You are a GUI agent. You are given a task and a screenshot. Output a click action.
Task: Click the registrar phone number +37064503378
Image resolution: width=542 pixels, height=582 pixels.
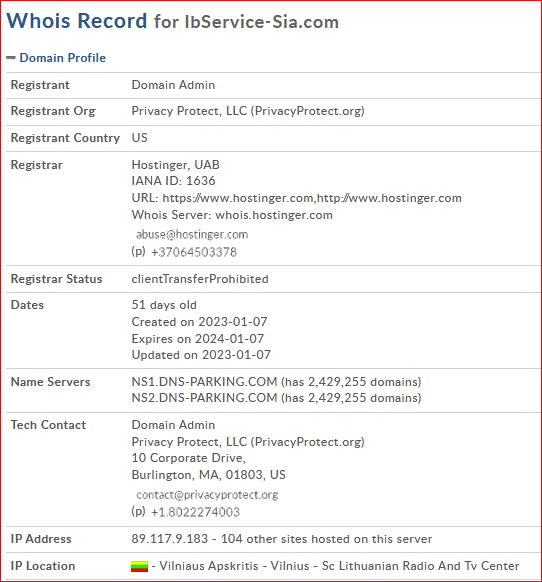pos(194,252)
